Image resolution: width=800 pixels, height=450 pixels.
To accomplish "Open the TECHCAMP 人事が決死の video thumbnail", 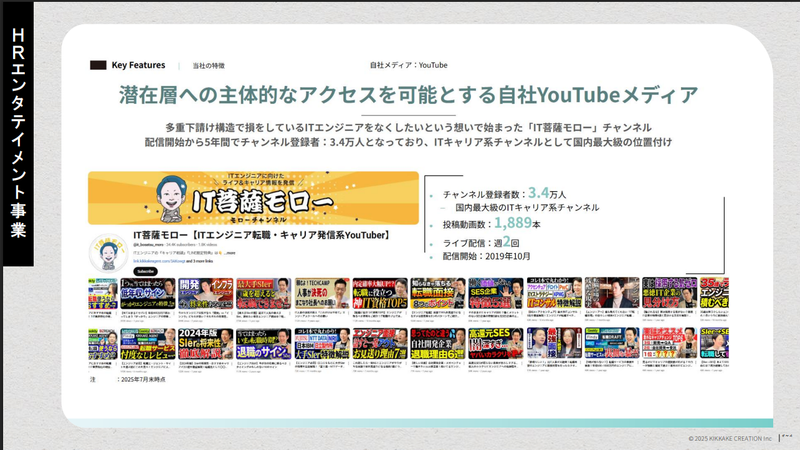I will pos(322,293).
